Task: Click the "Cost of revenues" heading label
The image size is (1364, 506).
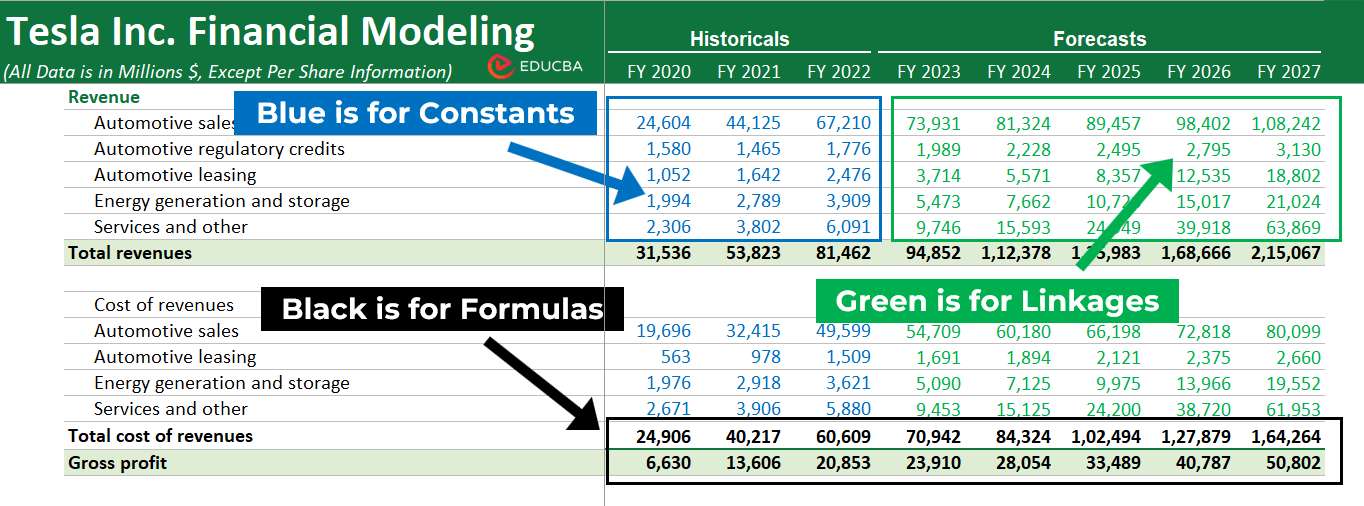Action: point(164,305)
